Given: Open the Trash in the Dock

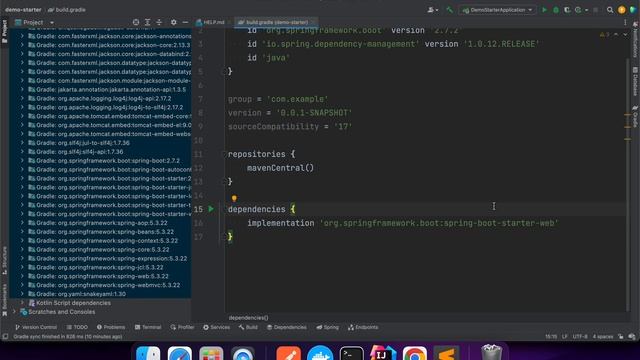Looking at the screenshot, I should click(x=491, y=353).
